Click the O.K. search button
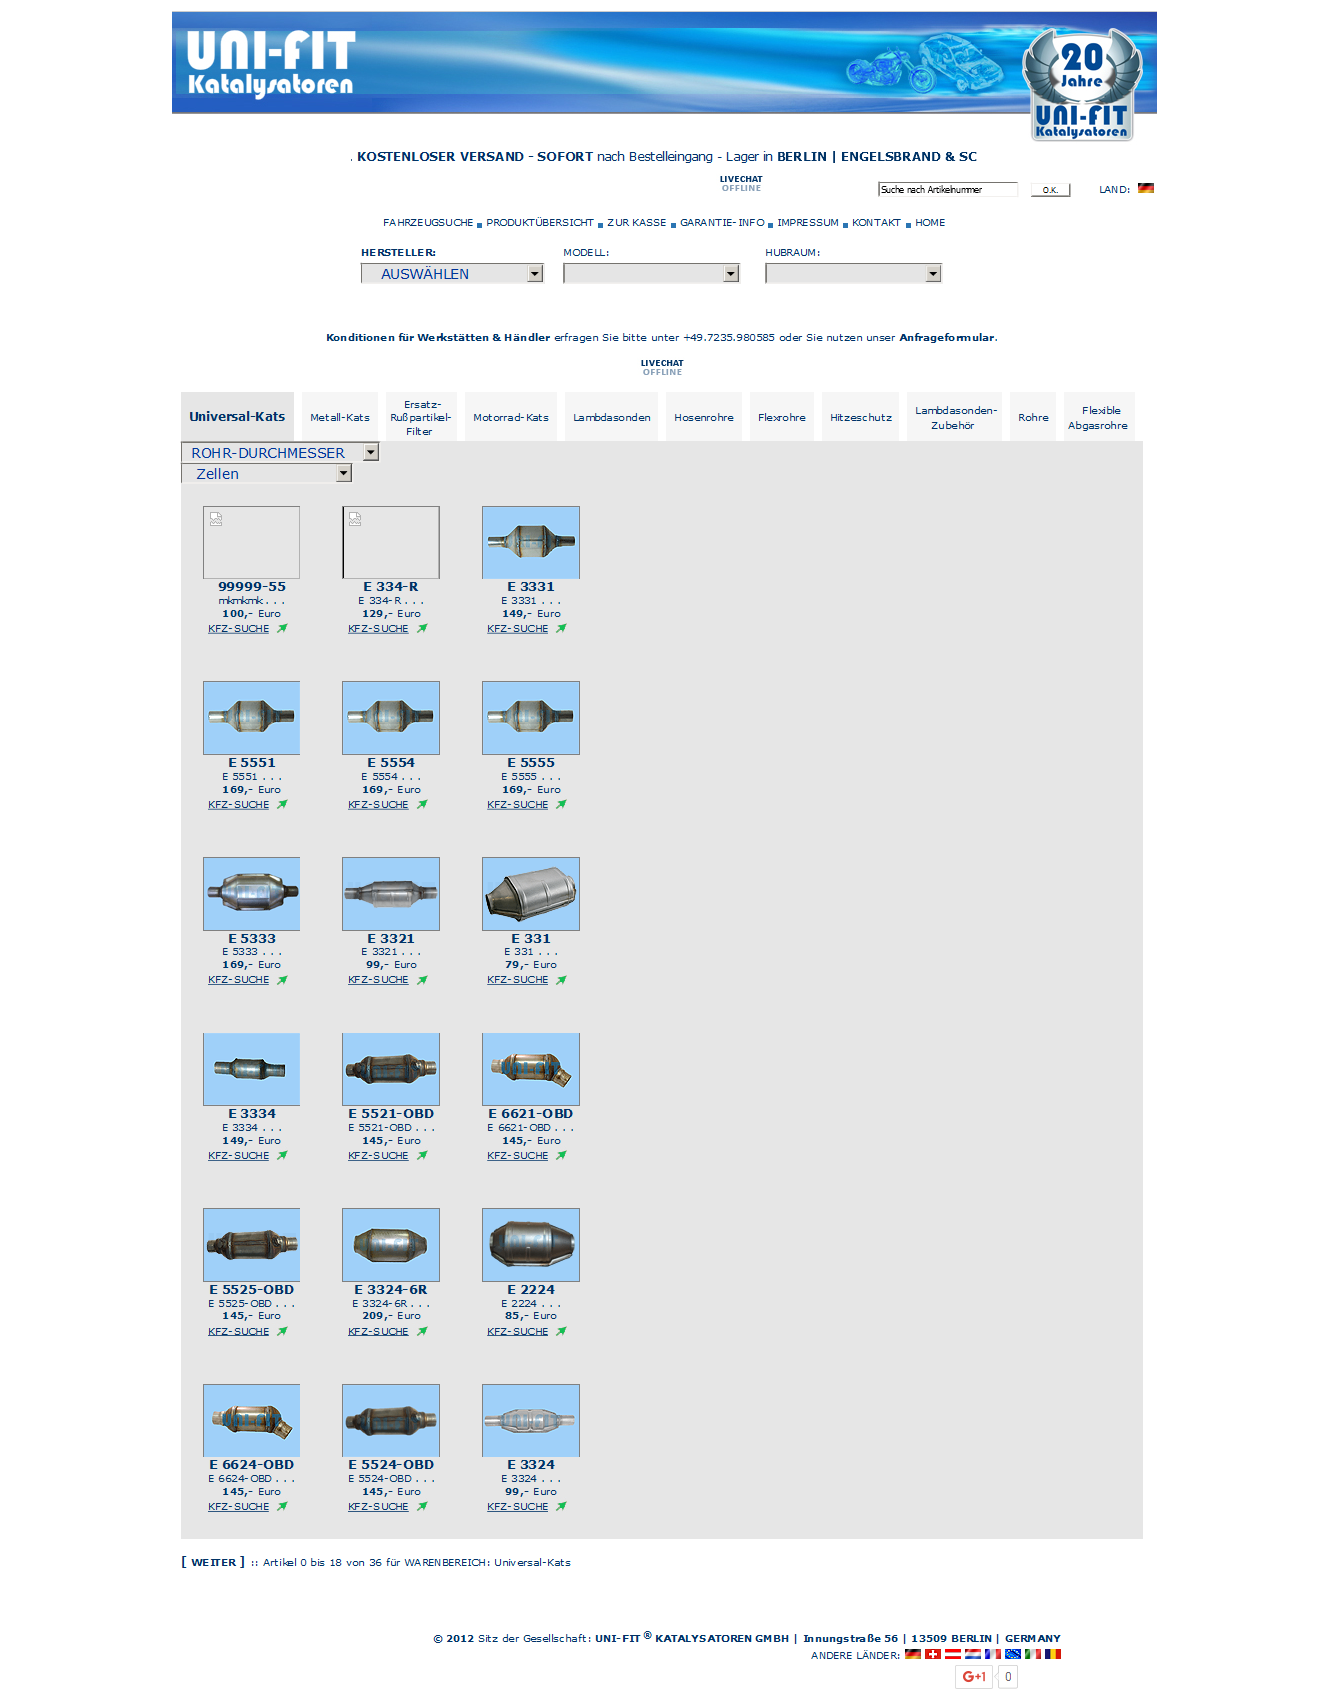 point(1050,189)
